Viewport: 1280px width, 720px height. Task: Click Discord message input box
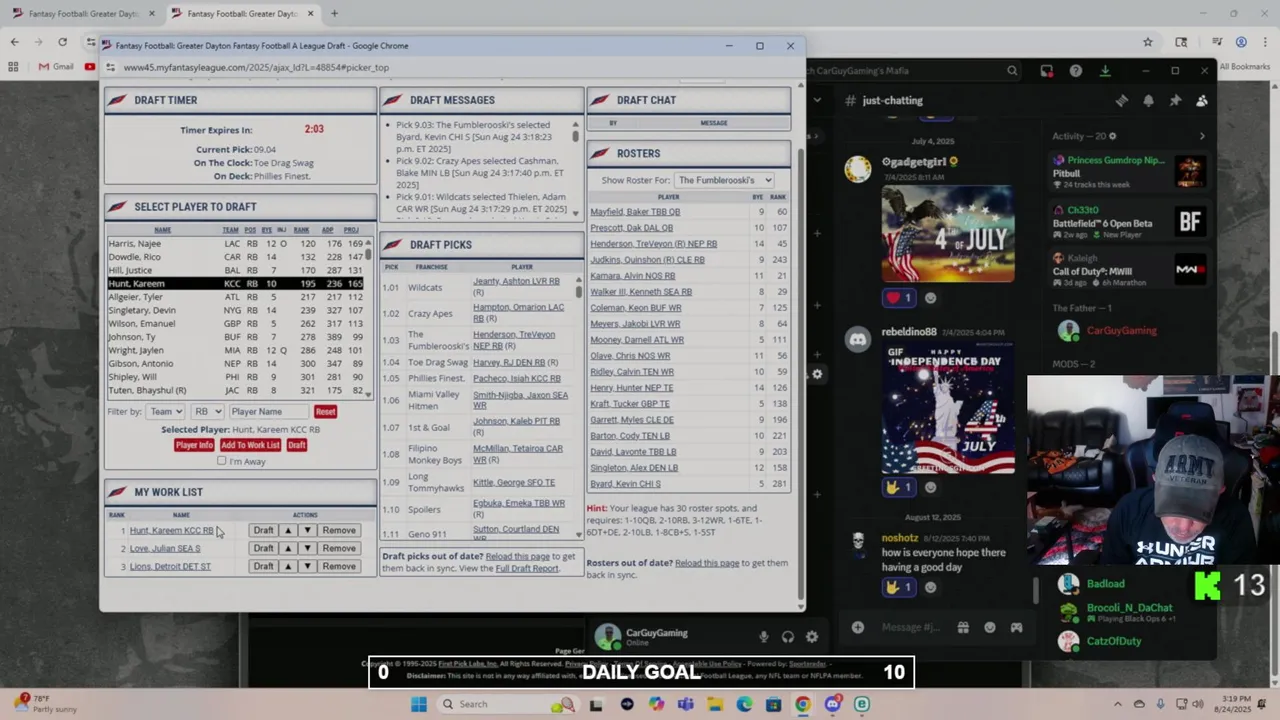pos(912,627)
